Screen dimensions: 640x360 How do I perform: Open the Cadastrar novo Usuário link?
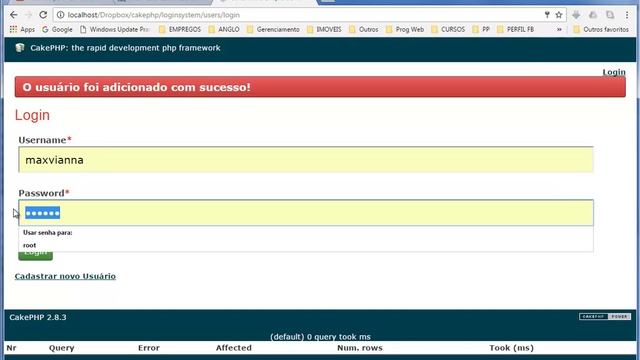pyautogui.click(x=65, y=276)
